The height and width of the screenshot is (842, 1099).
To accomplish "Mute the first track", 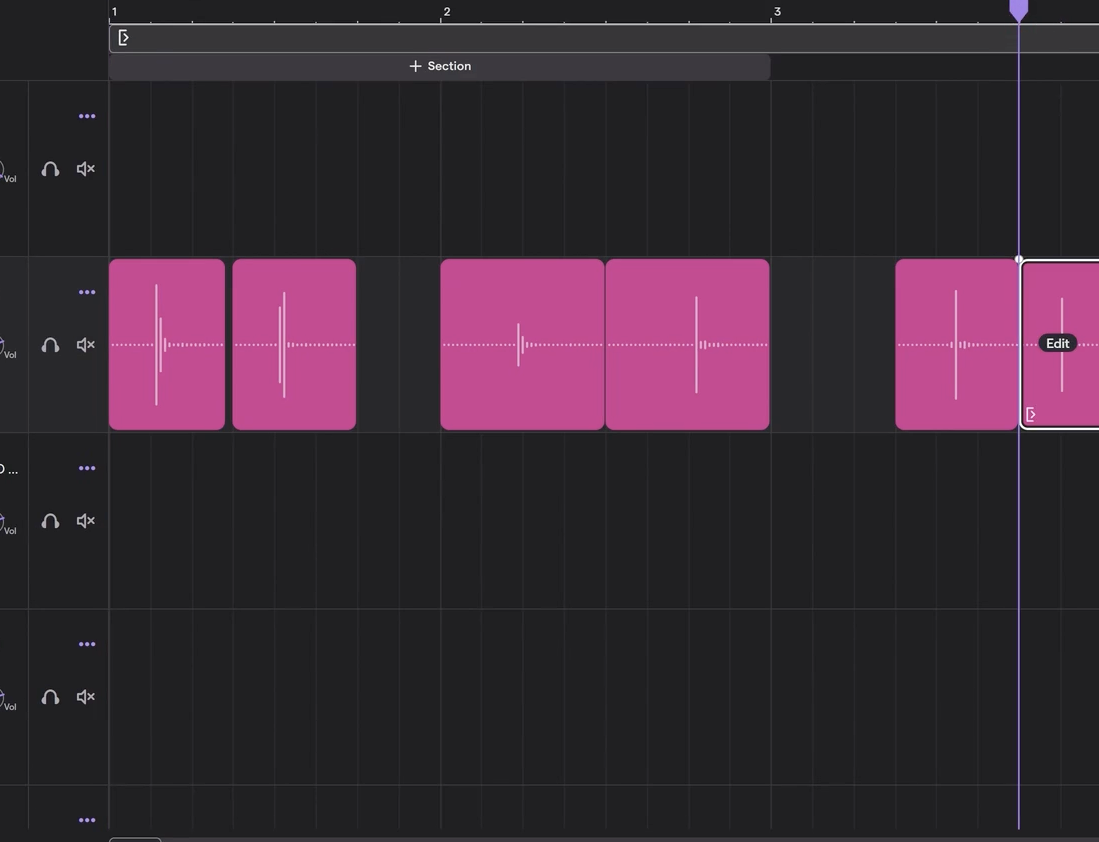I will click(x=86, y=169).
